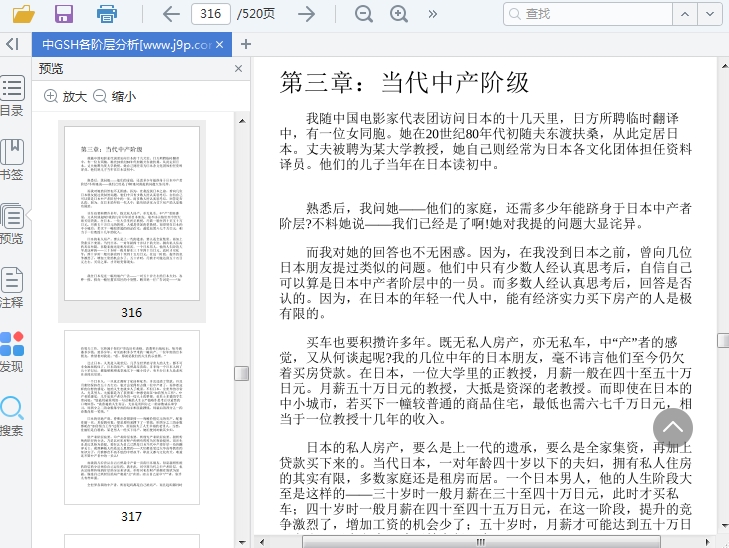Click 放大 to enlarge thumbnails
The image size is (729, 548).
coord(65,97)
